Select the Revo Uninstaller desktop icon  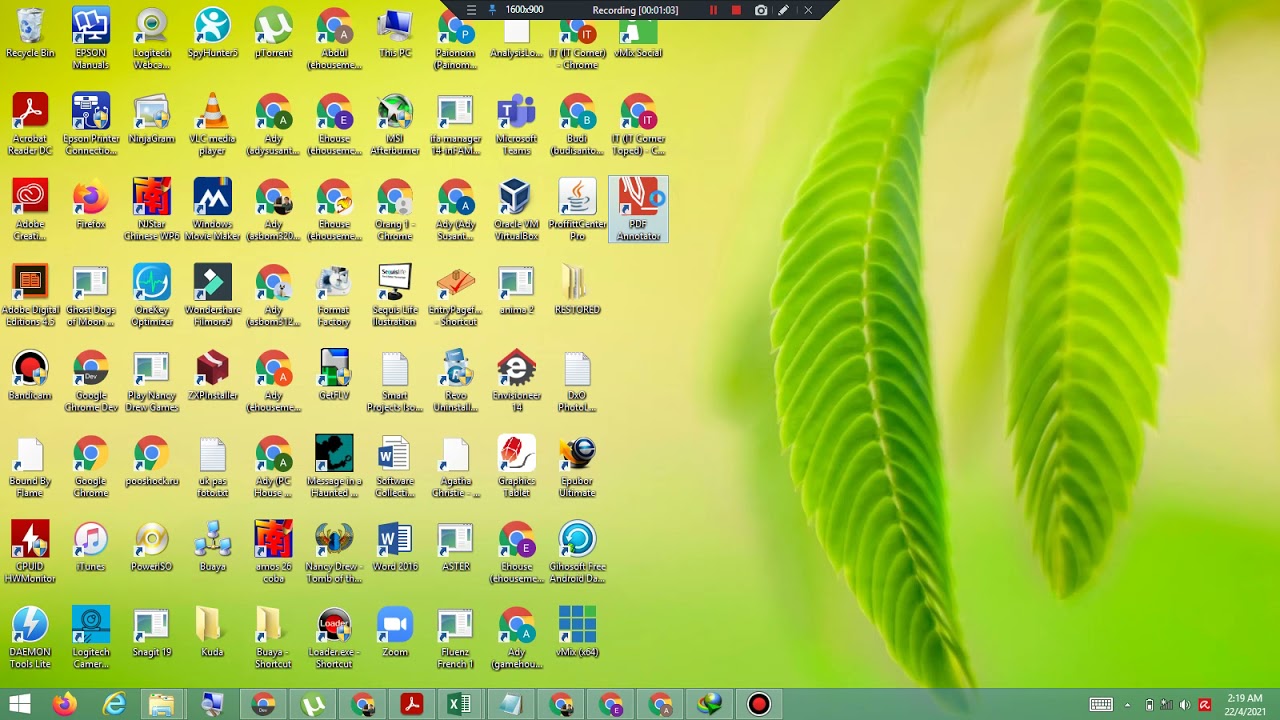455,381
